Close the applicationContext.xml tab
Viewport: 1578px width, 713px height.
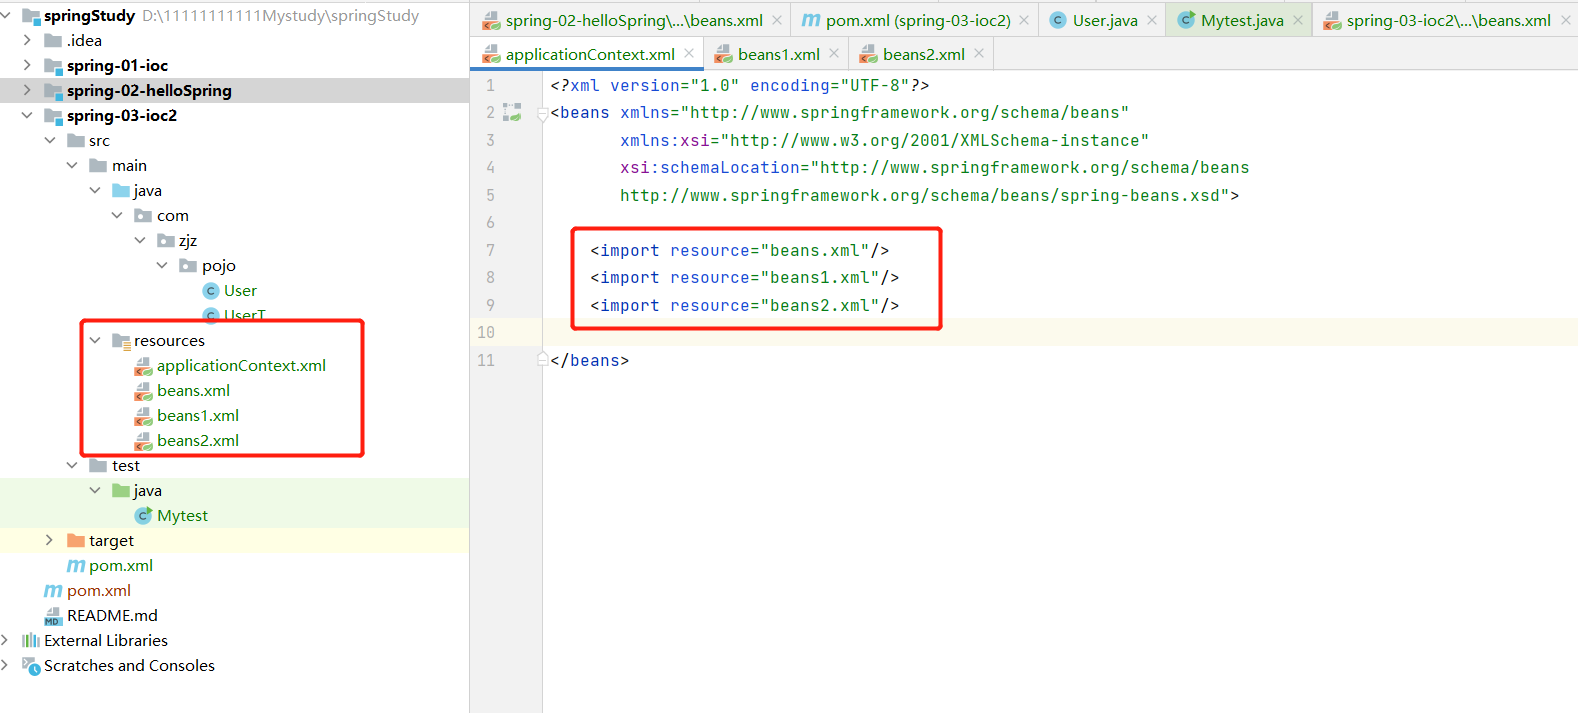tap(689, 54)
